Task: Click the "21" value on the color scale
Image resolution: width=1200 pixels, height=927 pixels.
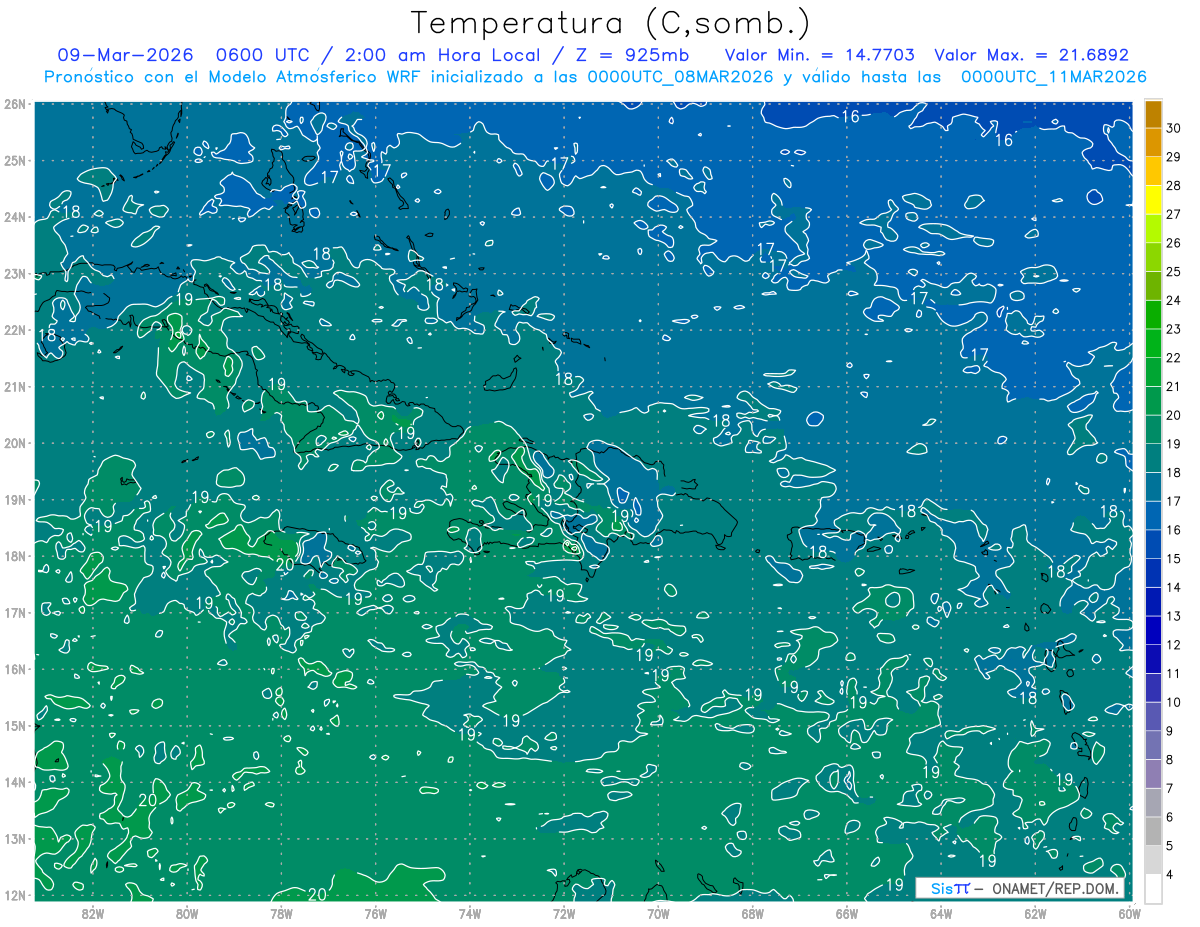Action: (1174, 386)
